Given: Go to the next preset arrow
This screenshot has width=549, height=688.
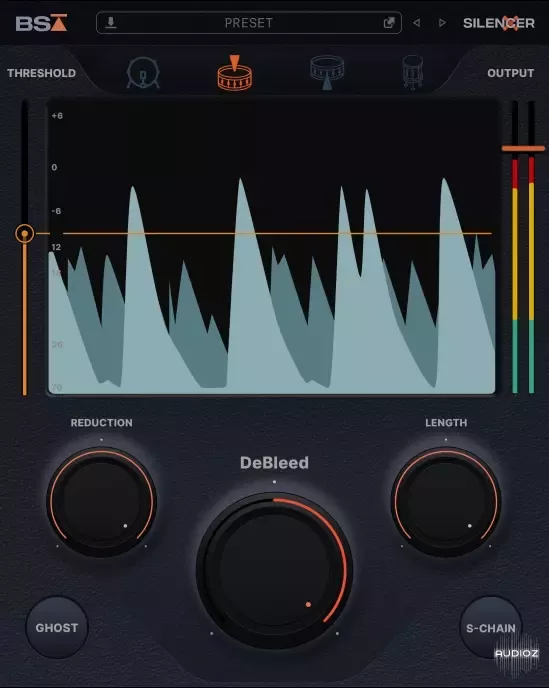Looking at the screenshot, I should coord(442,22).
